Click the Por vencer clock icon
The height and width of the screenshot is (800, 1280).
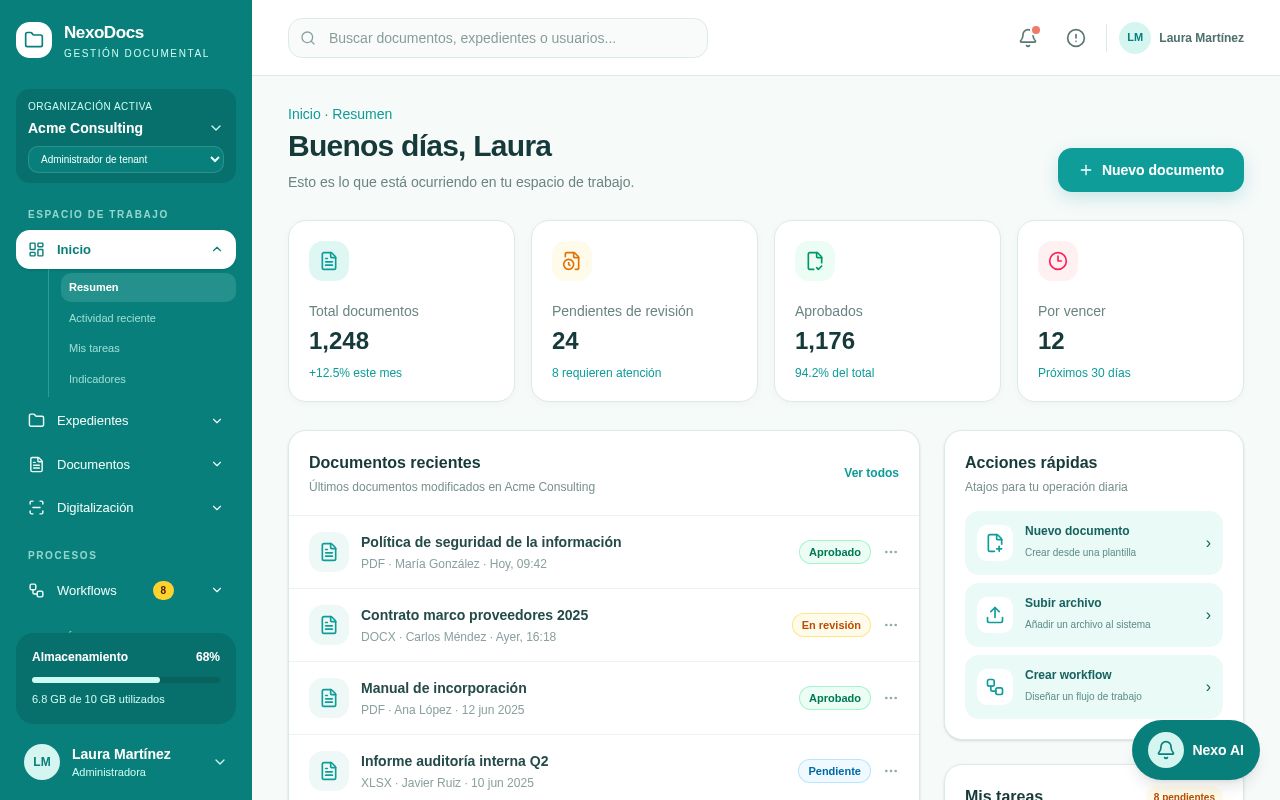[x=1058, y=261]
